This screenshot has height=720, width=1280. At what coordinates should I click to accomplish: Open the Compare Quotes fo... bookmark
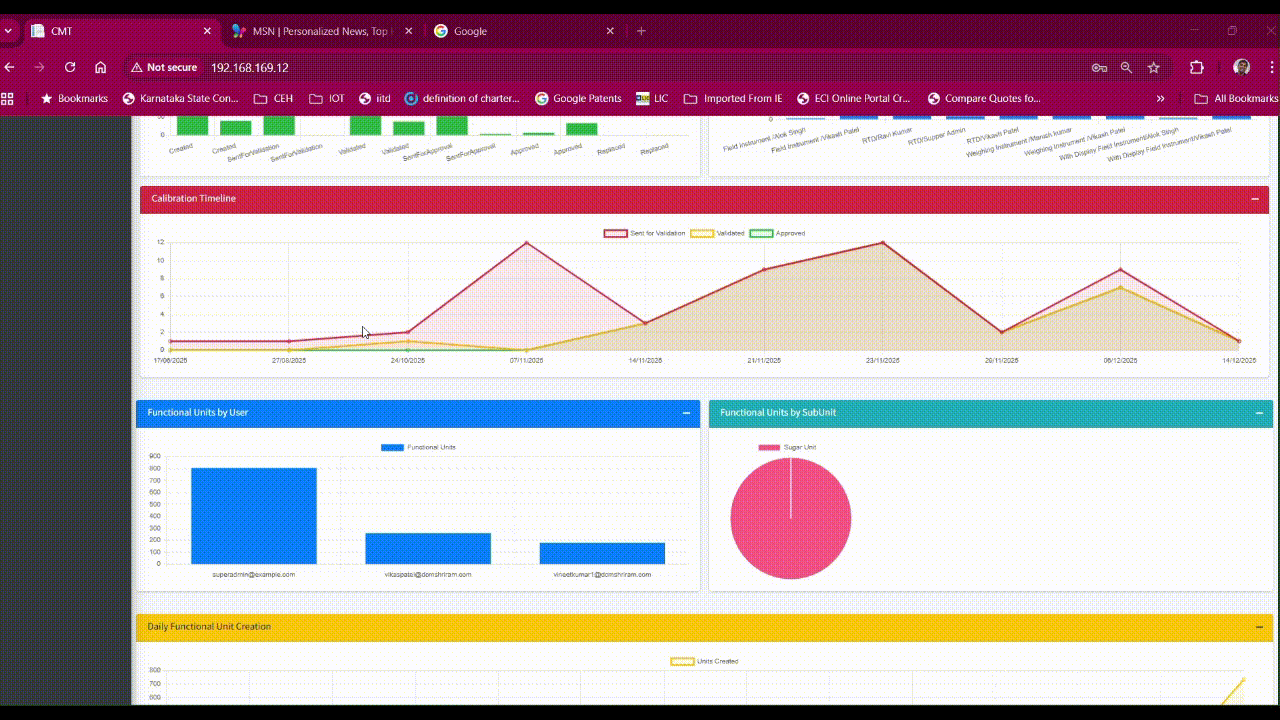[x=984, y=98]
